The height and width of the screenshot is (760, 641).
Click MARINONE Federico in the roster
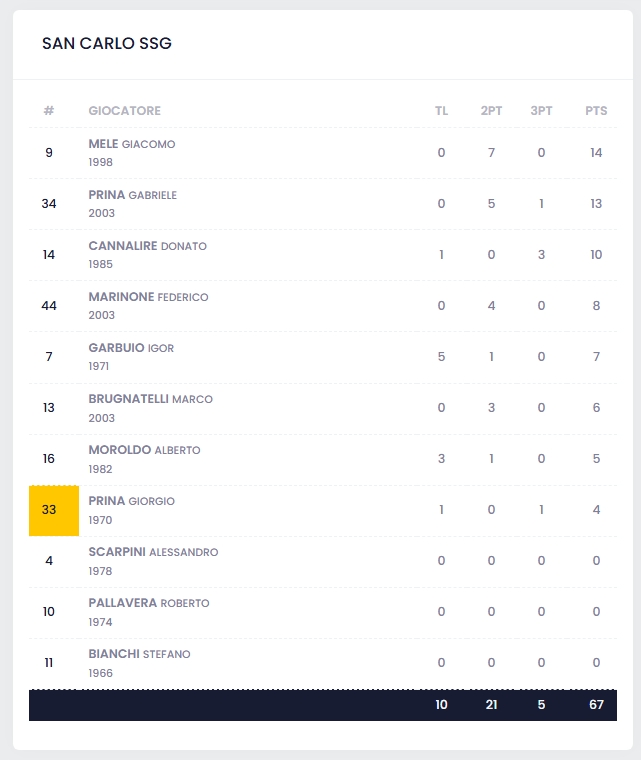click(x=148, y=297)
